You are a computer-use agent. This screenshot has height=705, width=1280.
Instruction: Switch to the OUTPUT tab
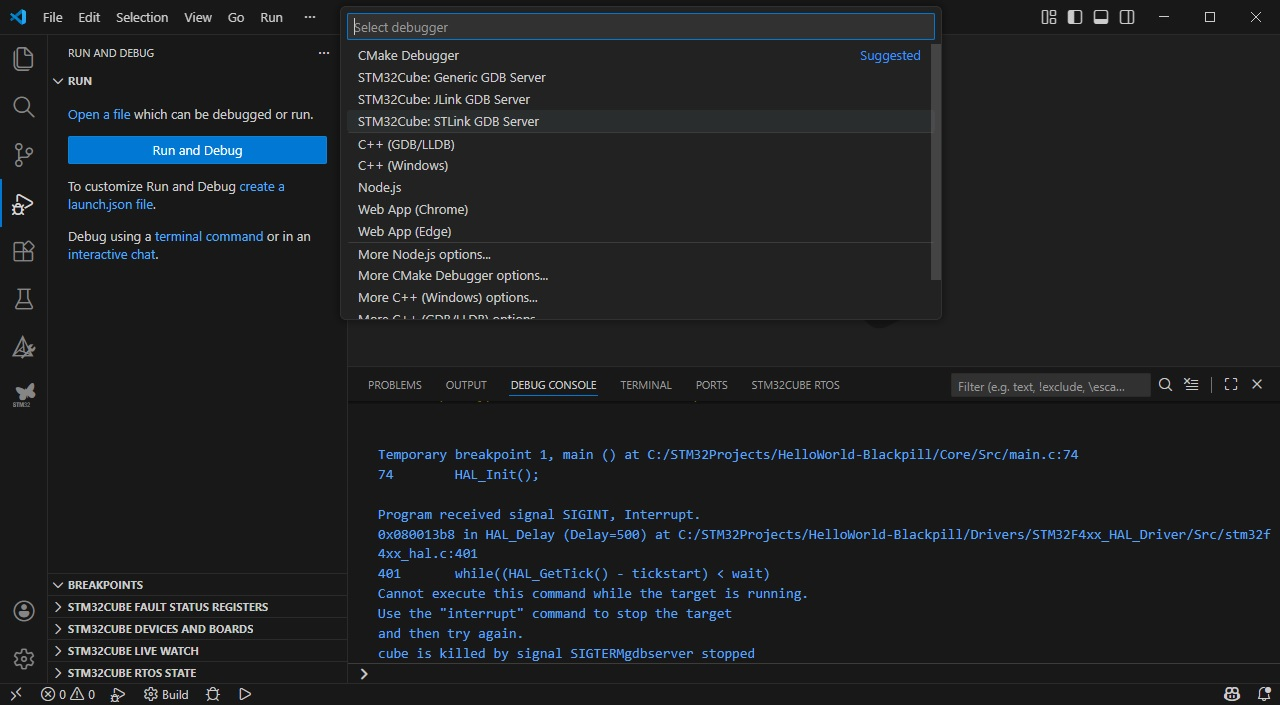pos(466,385)
